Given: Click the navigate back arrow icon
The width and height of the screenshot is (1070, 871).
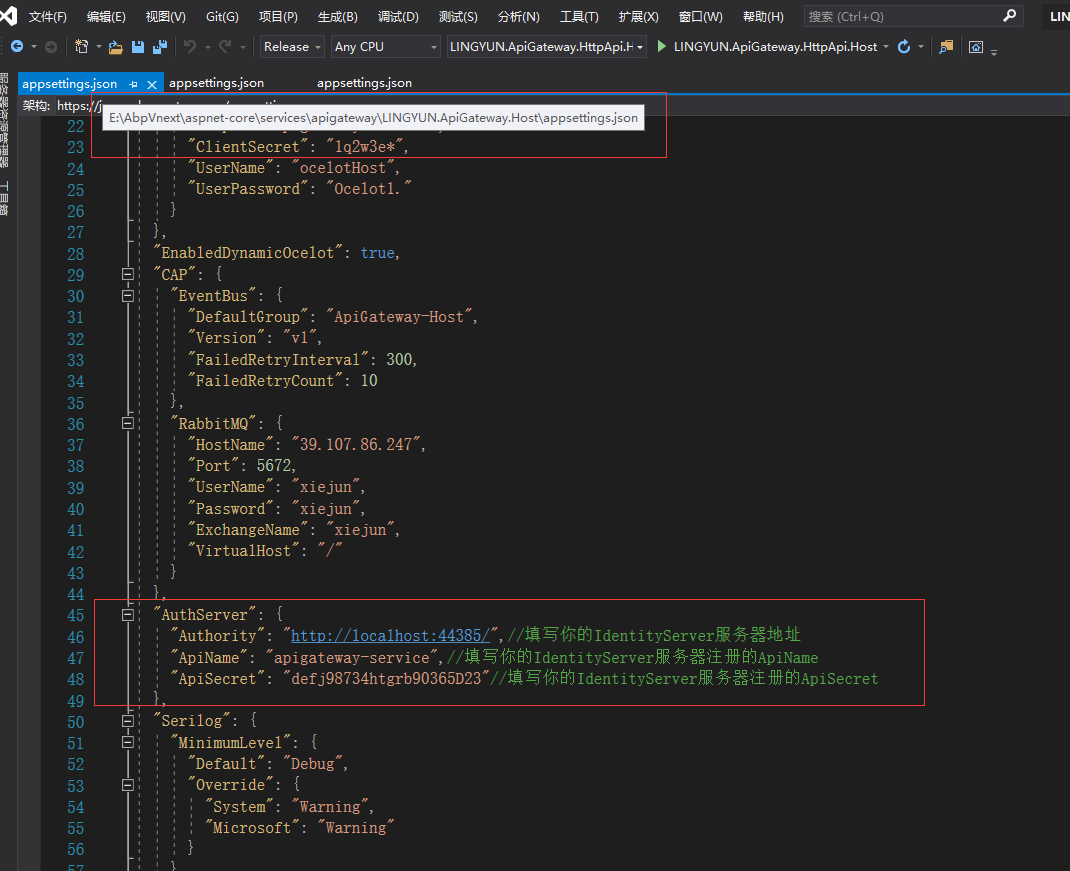Looking at the screenshot, I should click(x=17, y=46).
